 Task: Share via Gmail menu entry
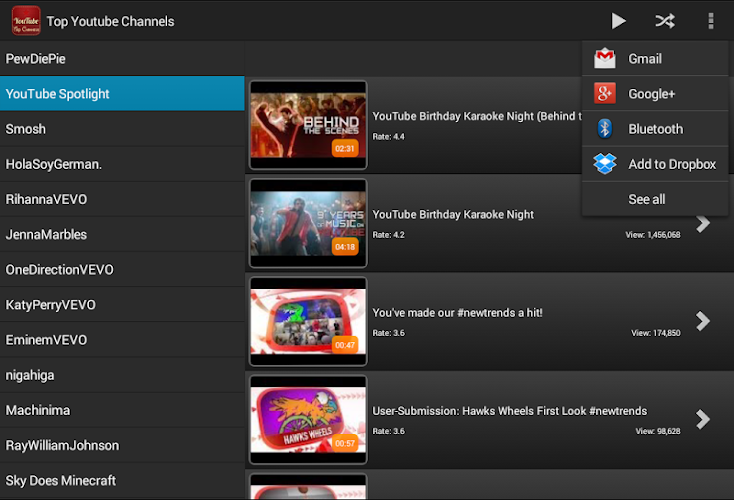click(x=655, y=59)
